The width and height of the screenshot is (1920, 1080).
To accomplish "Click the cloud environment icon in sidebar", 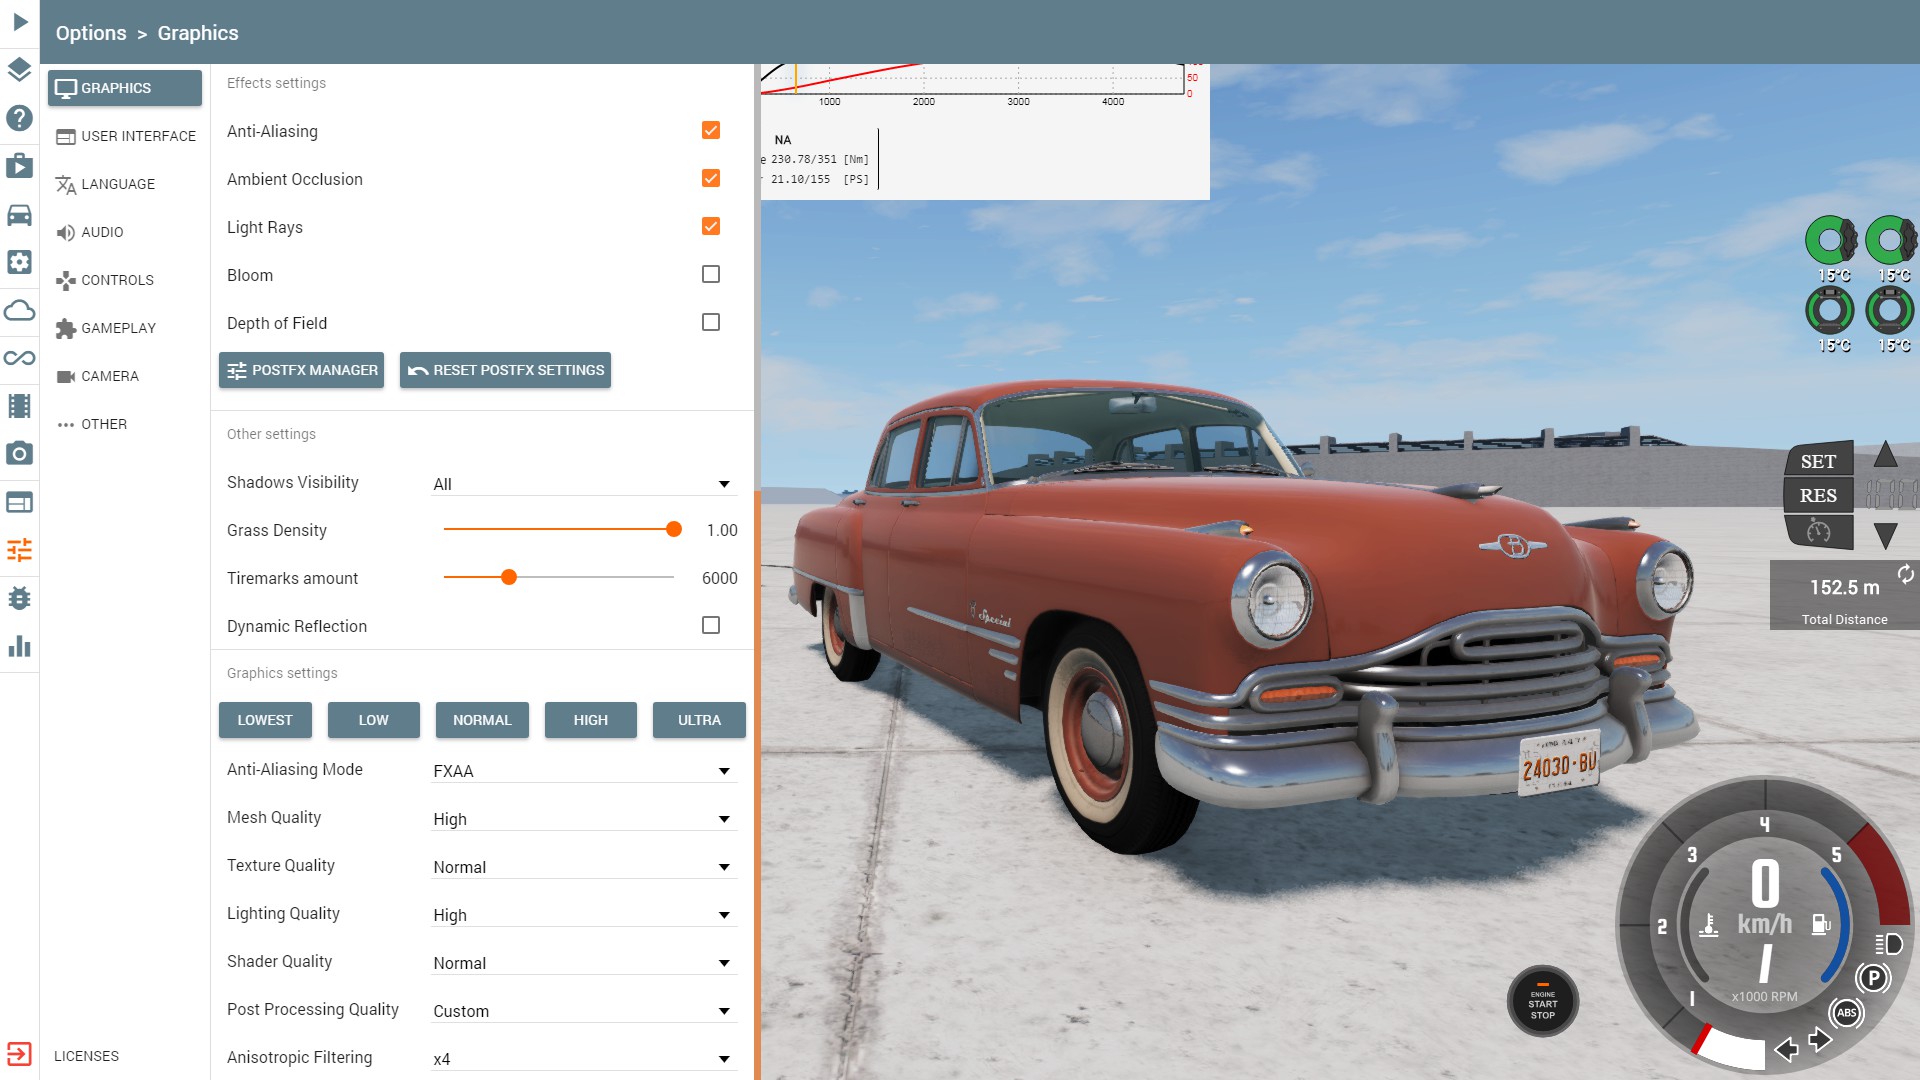I will (19, 310).
